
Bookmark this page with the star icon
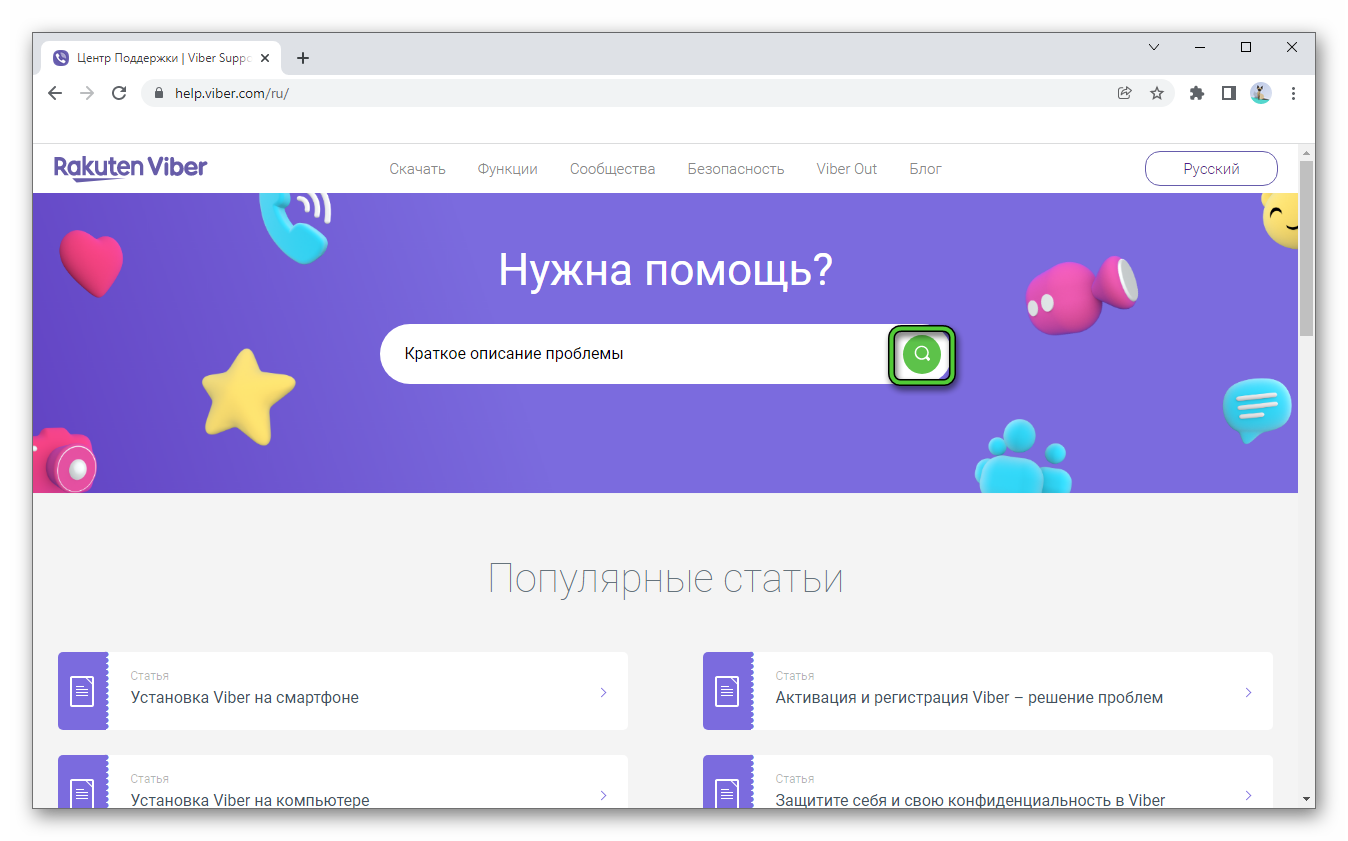[x=1157, y=93]
